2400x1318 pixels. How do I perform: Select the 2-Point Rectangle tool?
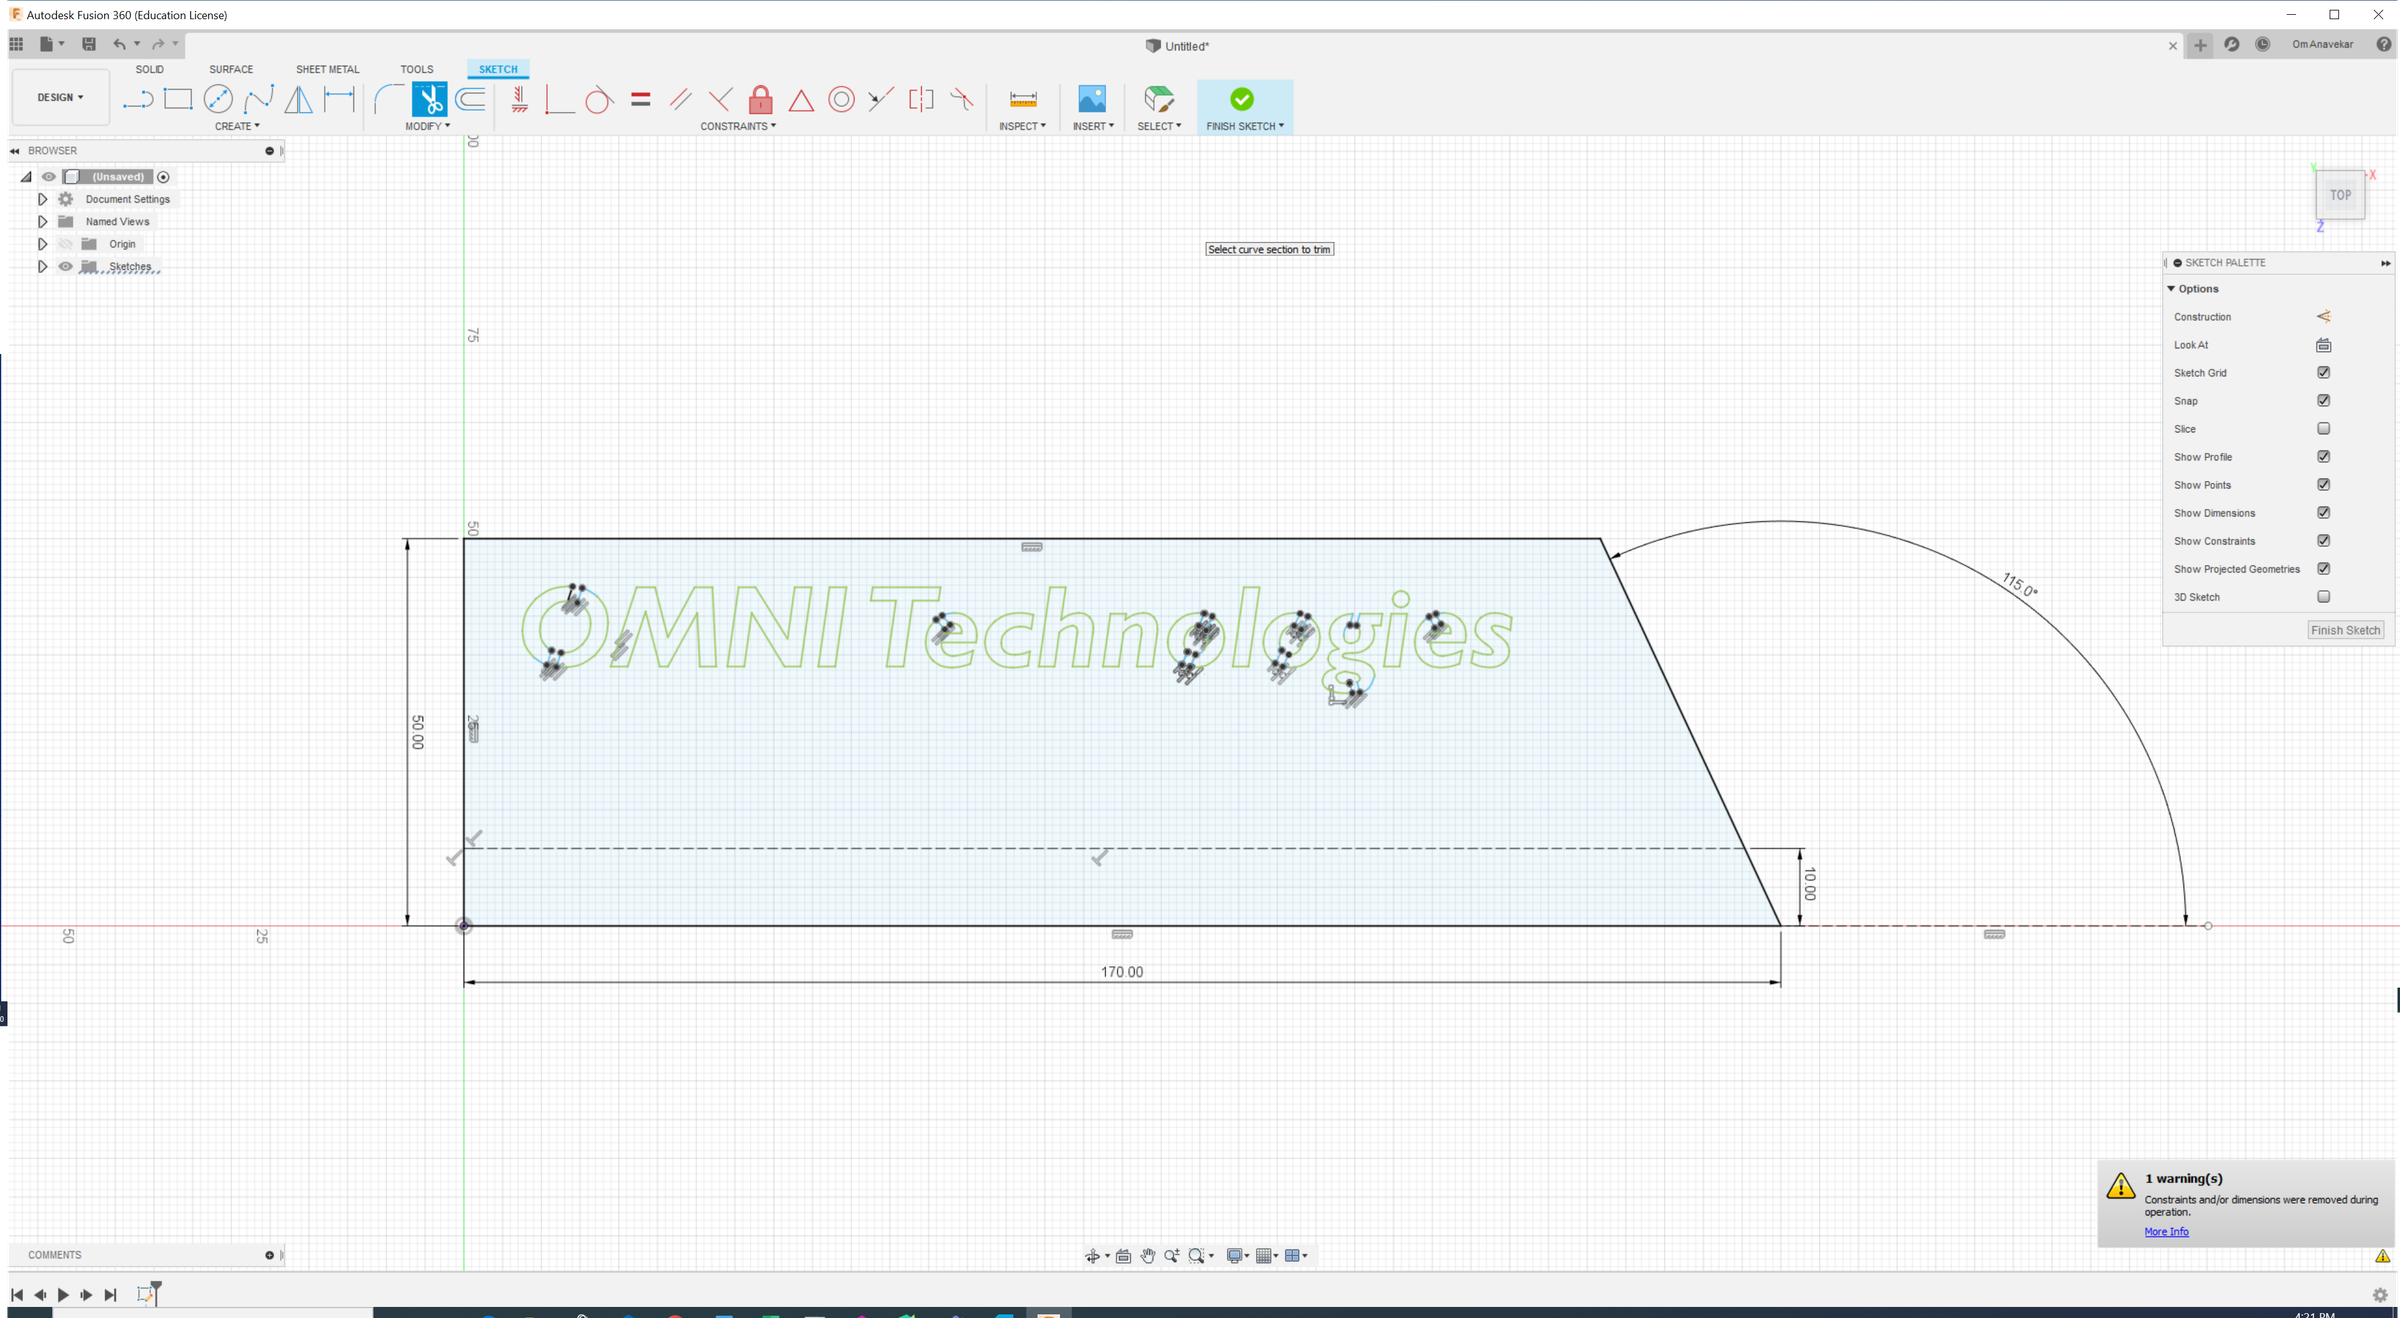coord(178,99)
